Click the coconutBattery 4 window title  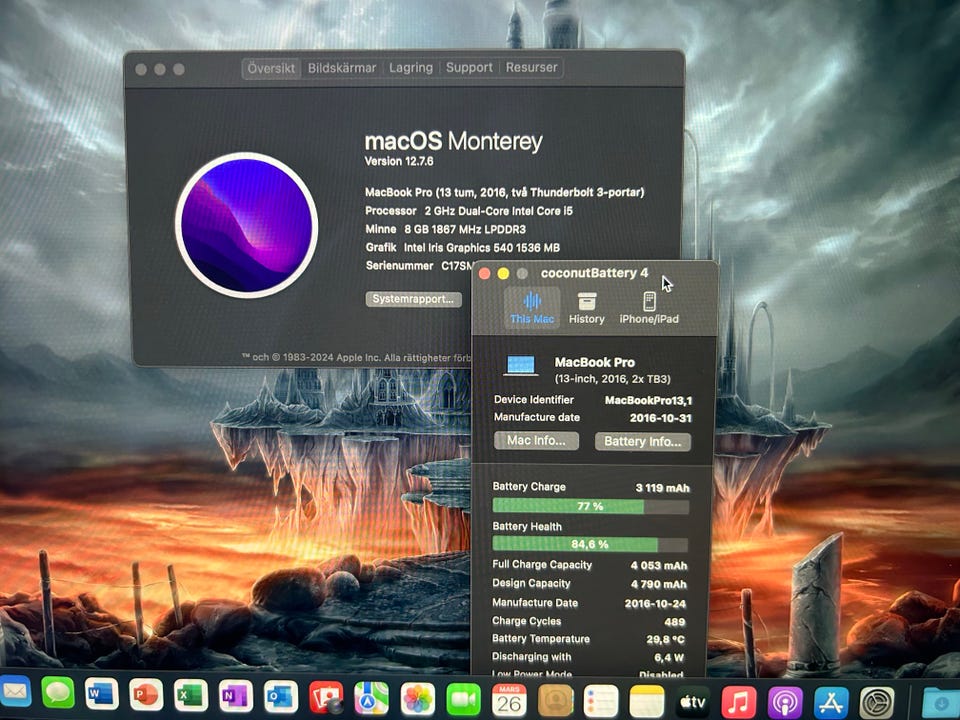[x=594, y=273]
